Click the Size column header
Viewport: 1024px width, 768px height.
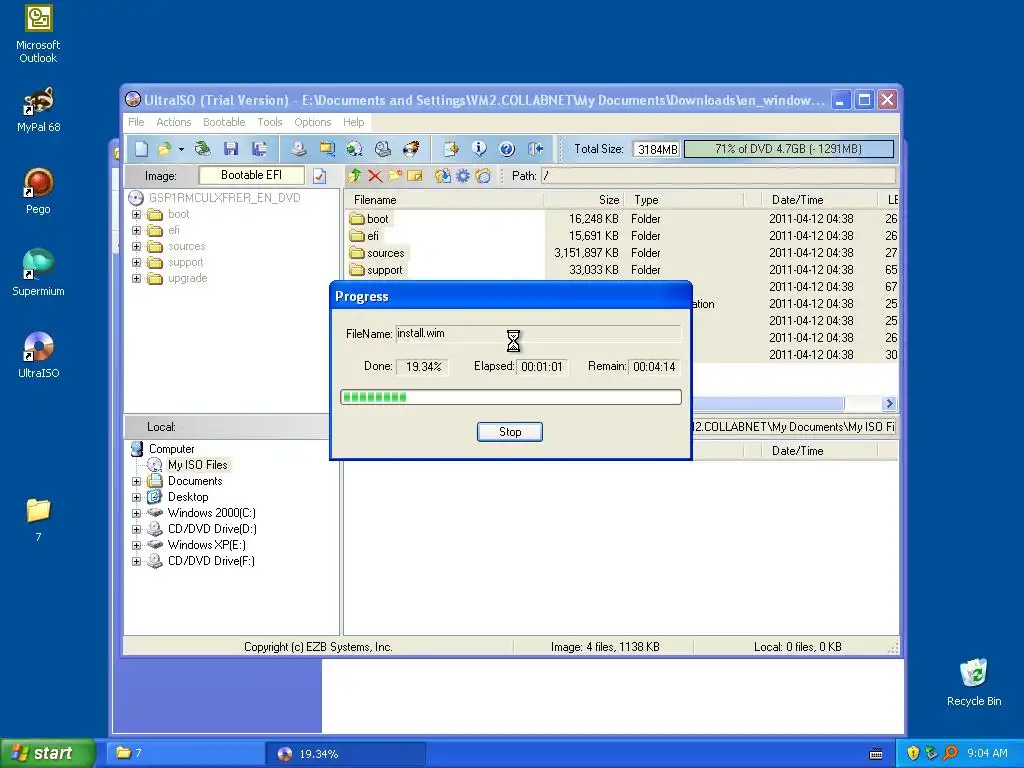coord(584,200)
